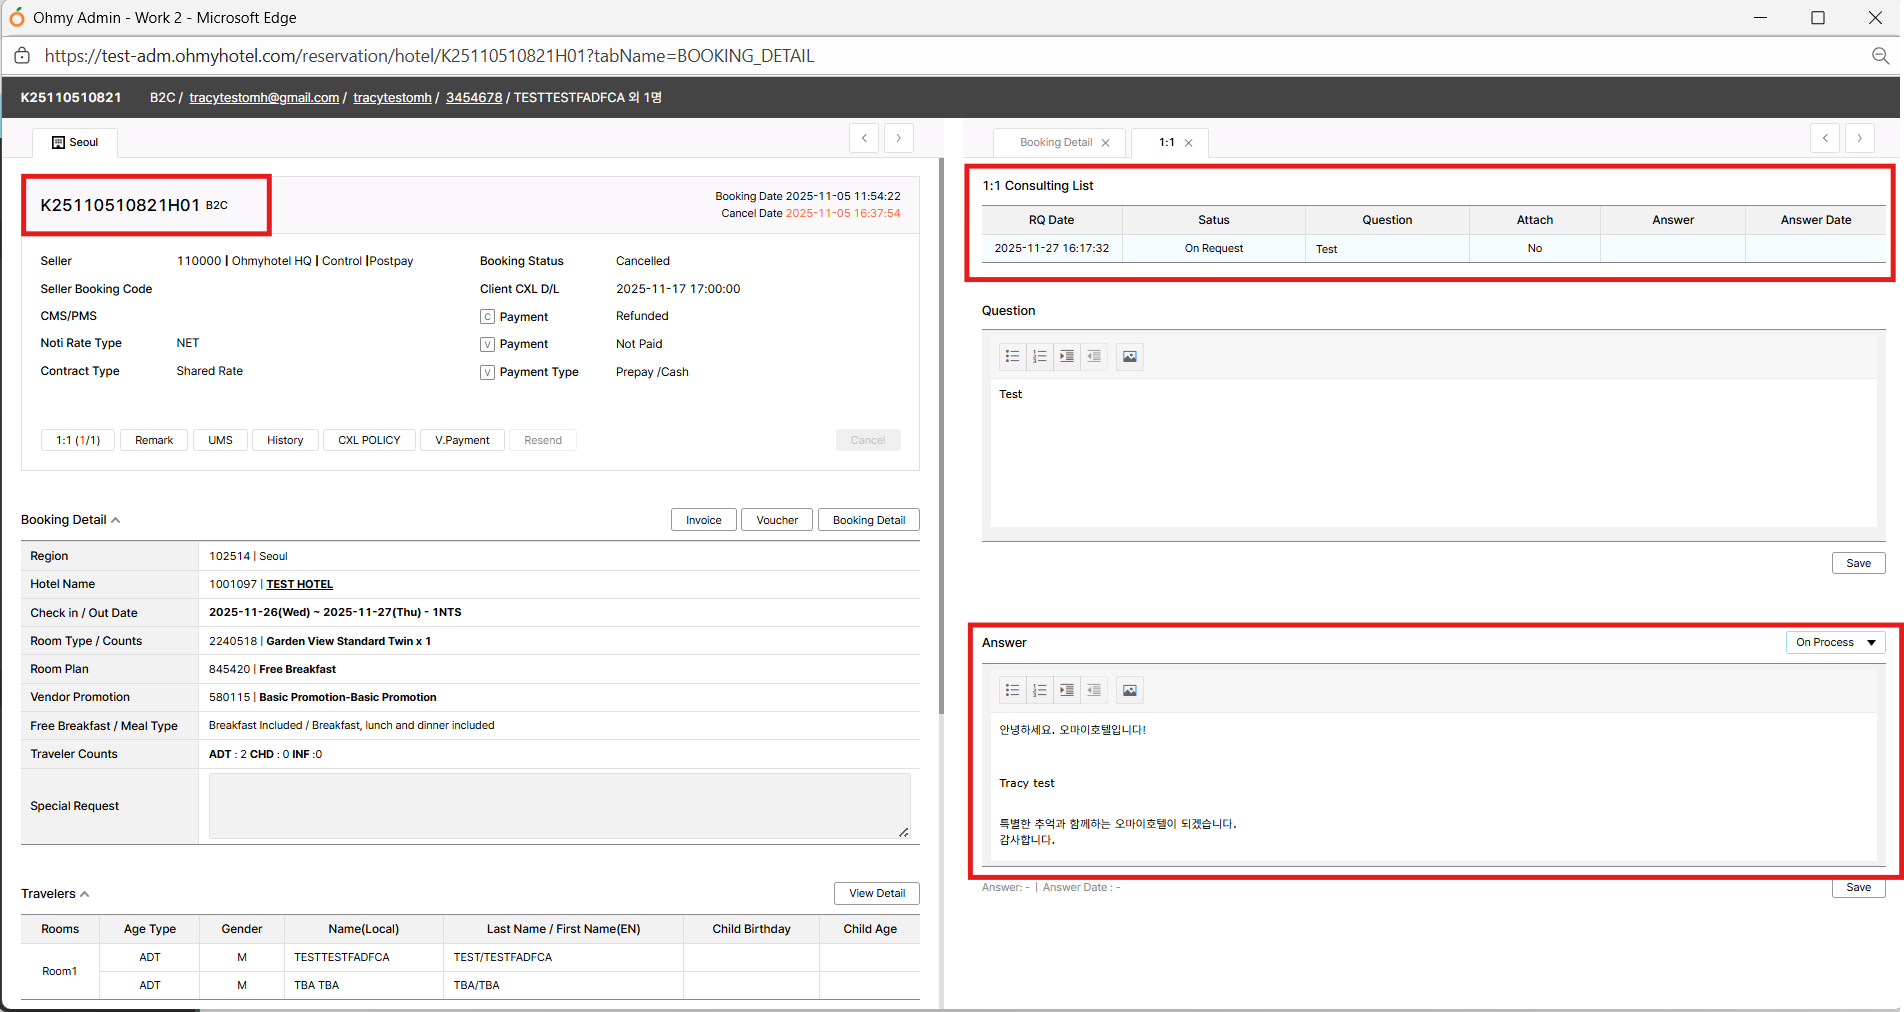
Task: Add bulleted list in Answer editor
Action: click(x=1012, y=690)
